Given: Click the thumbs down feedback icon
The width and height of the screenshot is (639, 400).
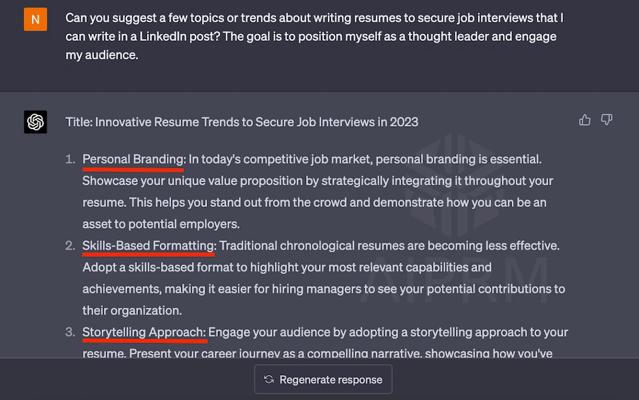Looking at the screenshot, I should click(606, 120).
